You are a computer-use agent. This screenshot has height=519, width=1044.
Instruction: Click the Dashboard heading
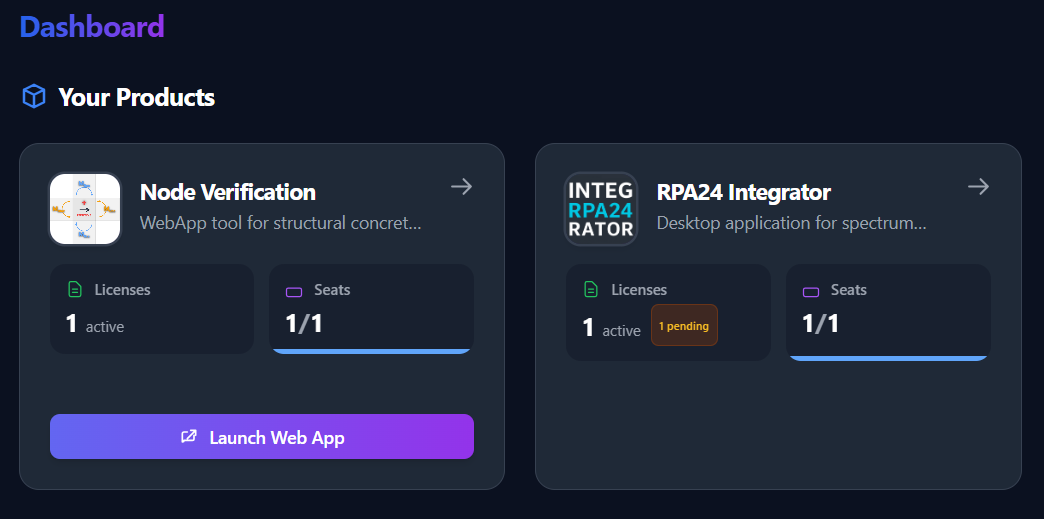(92, 26)
